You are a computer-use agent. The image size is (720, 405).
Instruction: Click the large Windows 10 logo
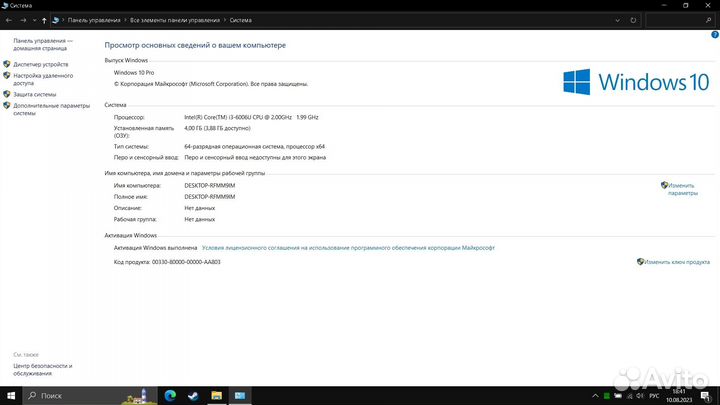[636, 82]
